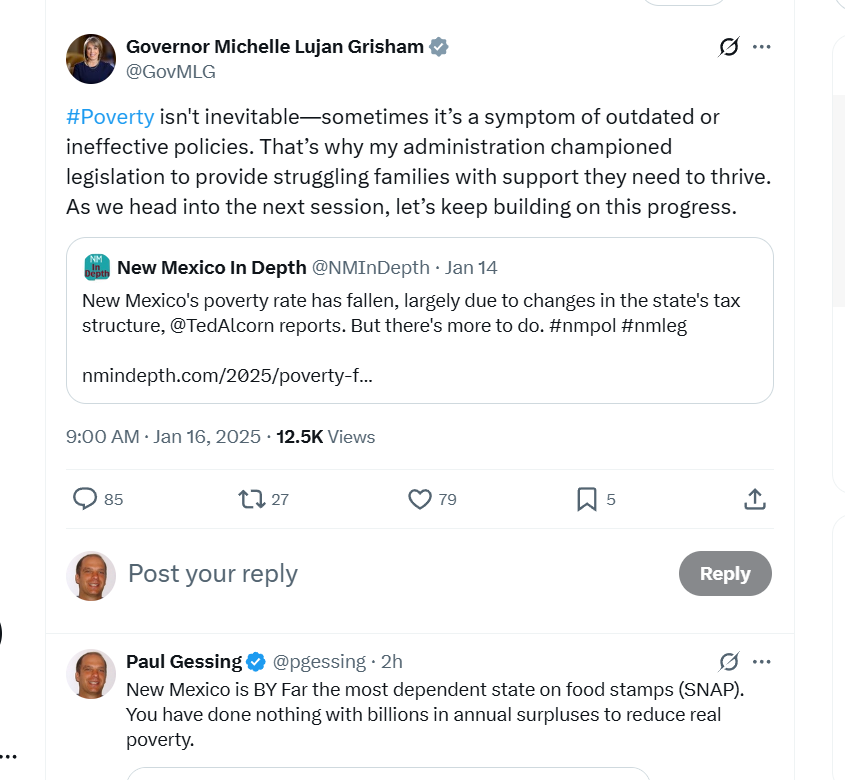Open the @GovMLG handle link

tap(171, 72)
